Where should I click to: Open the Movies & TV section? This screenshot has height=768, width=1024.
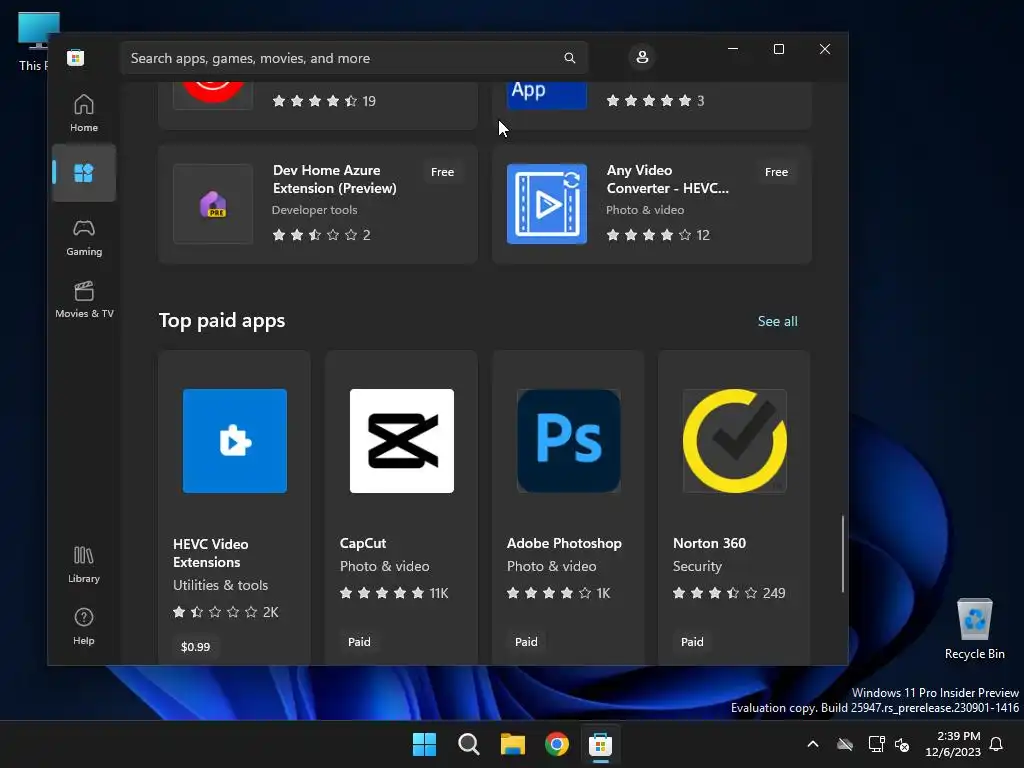point(84,299)
